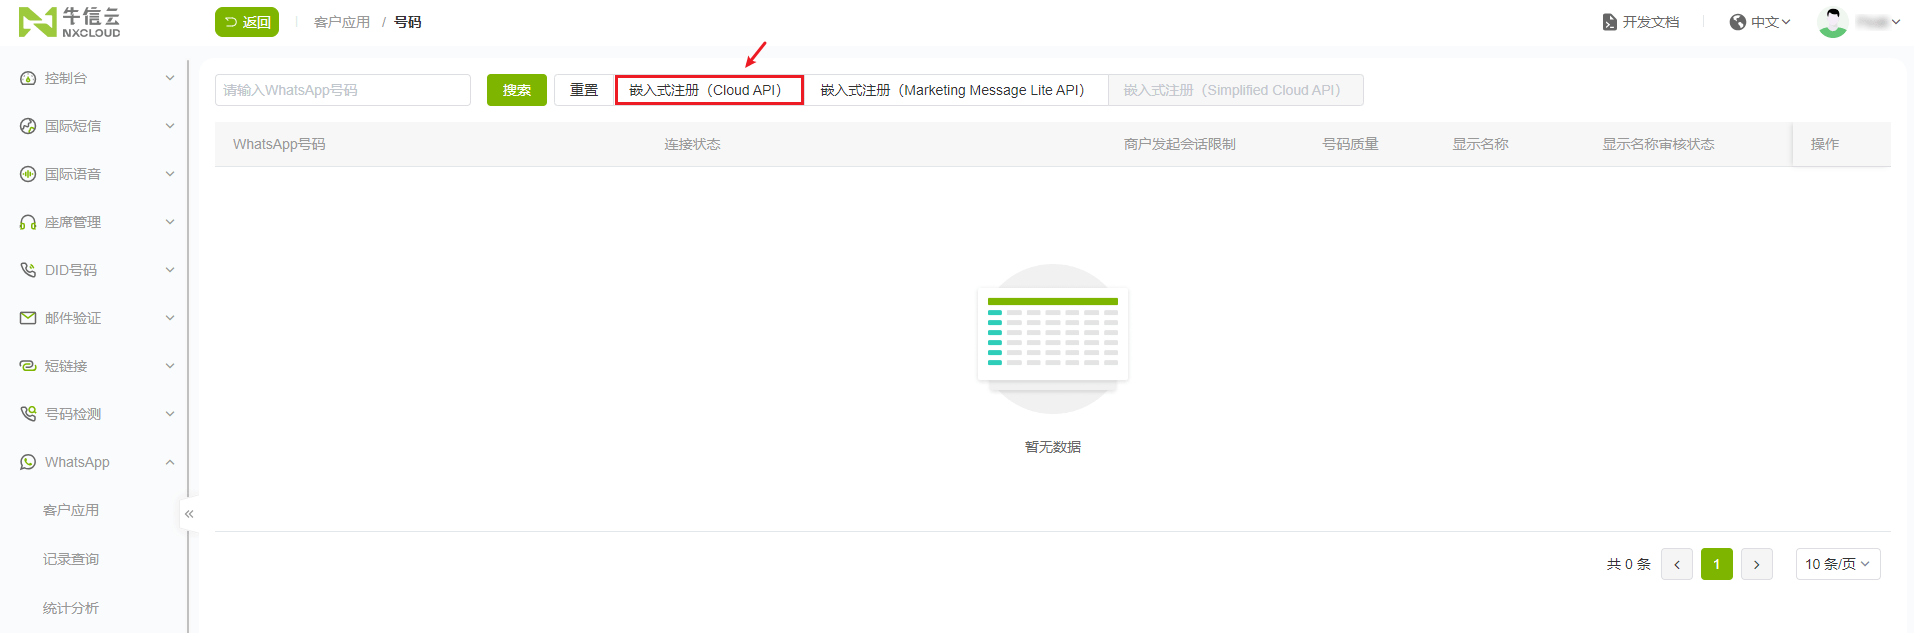Screen dimensions: 1914x633
Task: Click the 商户发起会话限制 column header
Action: tap(1180, 144)
